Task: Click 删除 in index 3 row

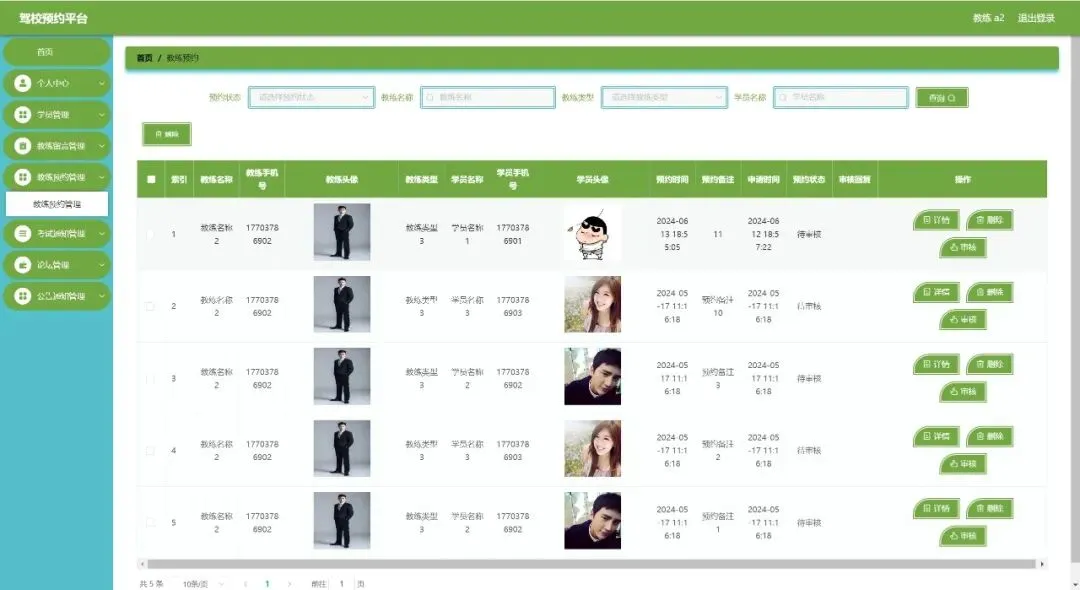Action: point(989,364)
